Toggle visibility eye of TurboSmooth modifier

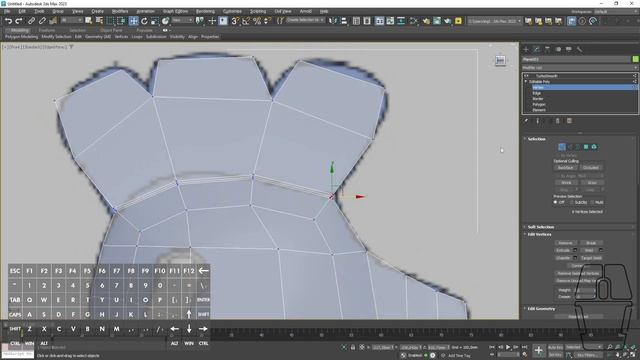pyautogui.click(x=527, y=76)
